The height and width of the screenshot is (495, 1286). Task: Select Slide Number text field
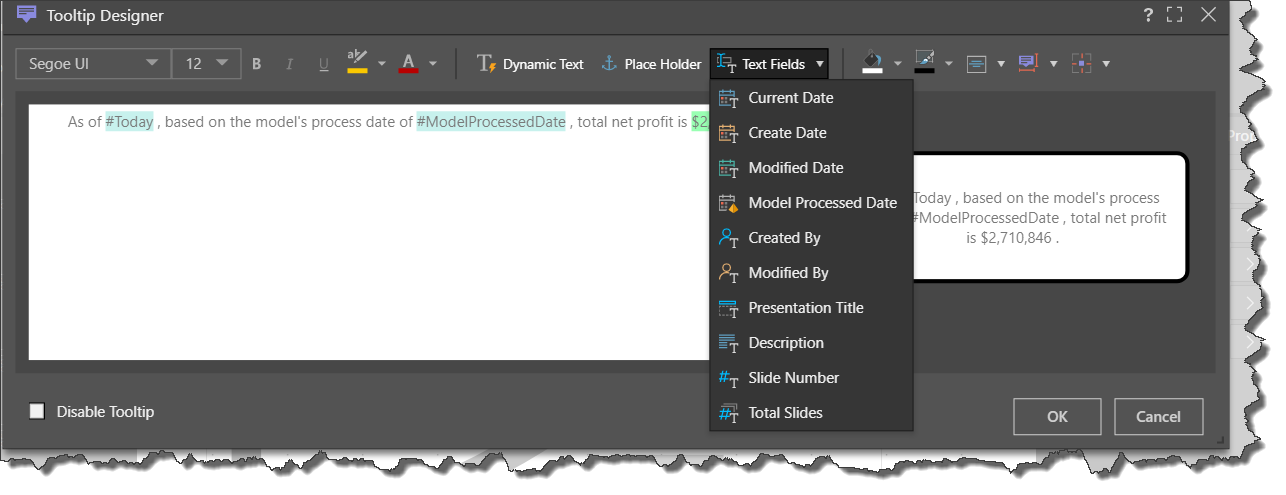coord(793,378)
